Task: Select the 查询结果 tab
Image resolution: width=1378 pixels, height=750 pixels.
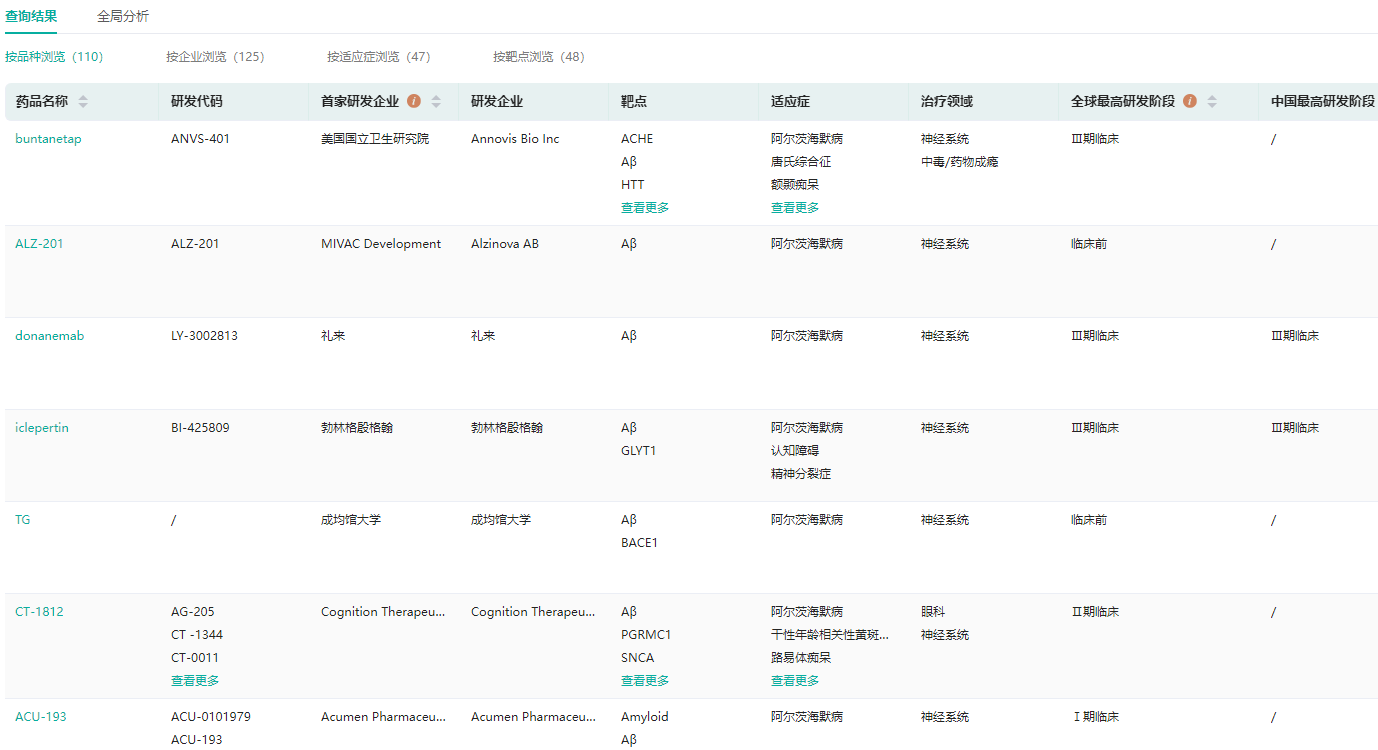Action: click(31, 17)
